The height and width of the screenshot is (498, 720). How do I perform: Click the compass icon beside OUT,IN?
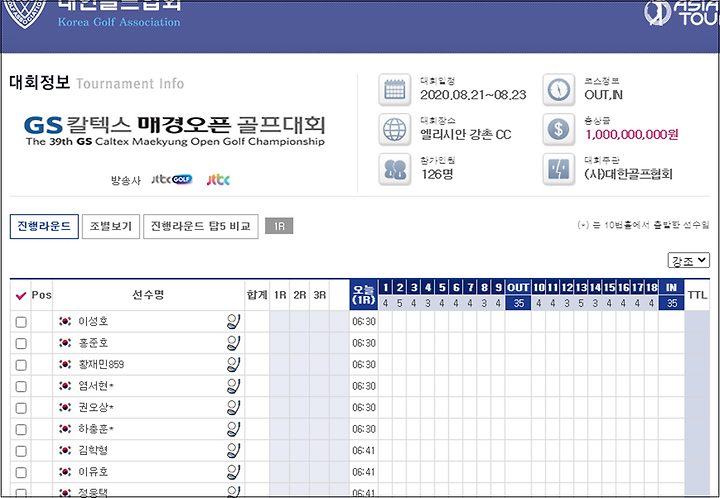pos(558,90)
